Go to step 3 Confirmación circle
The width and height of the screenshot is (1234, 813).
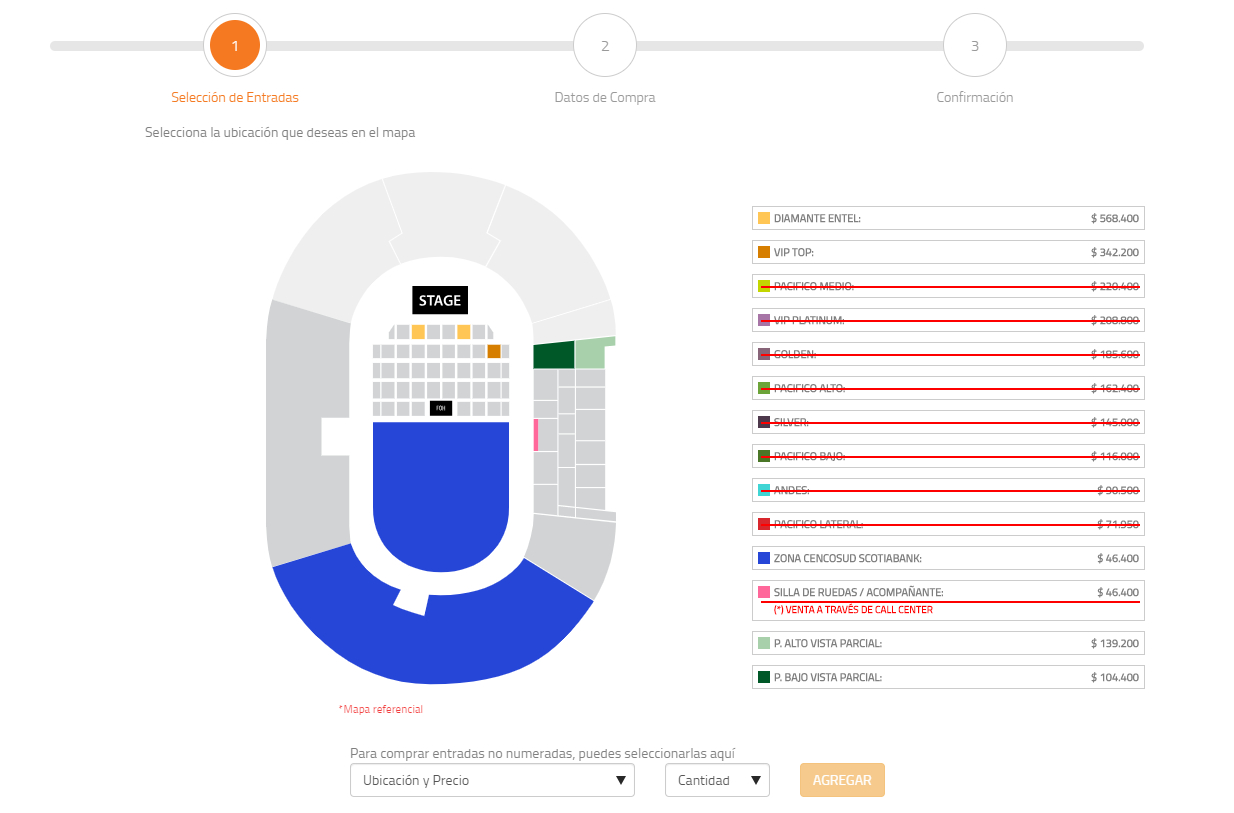(x=975, y=46)
